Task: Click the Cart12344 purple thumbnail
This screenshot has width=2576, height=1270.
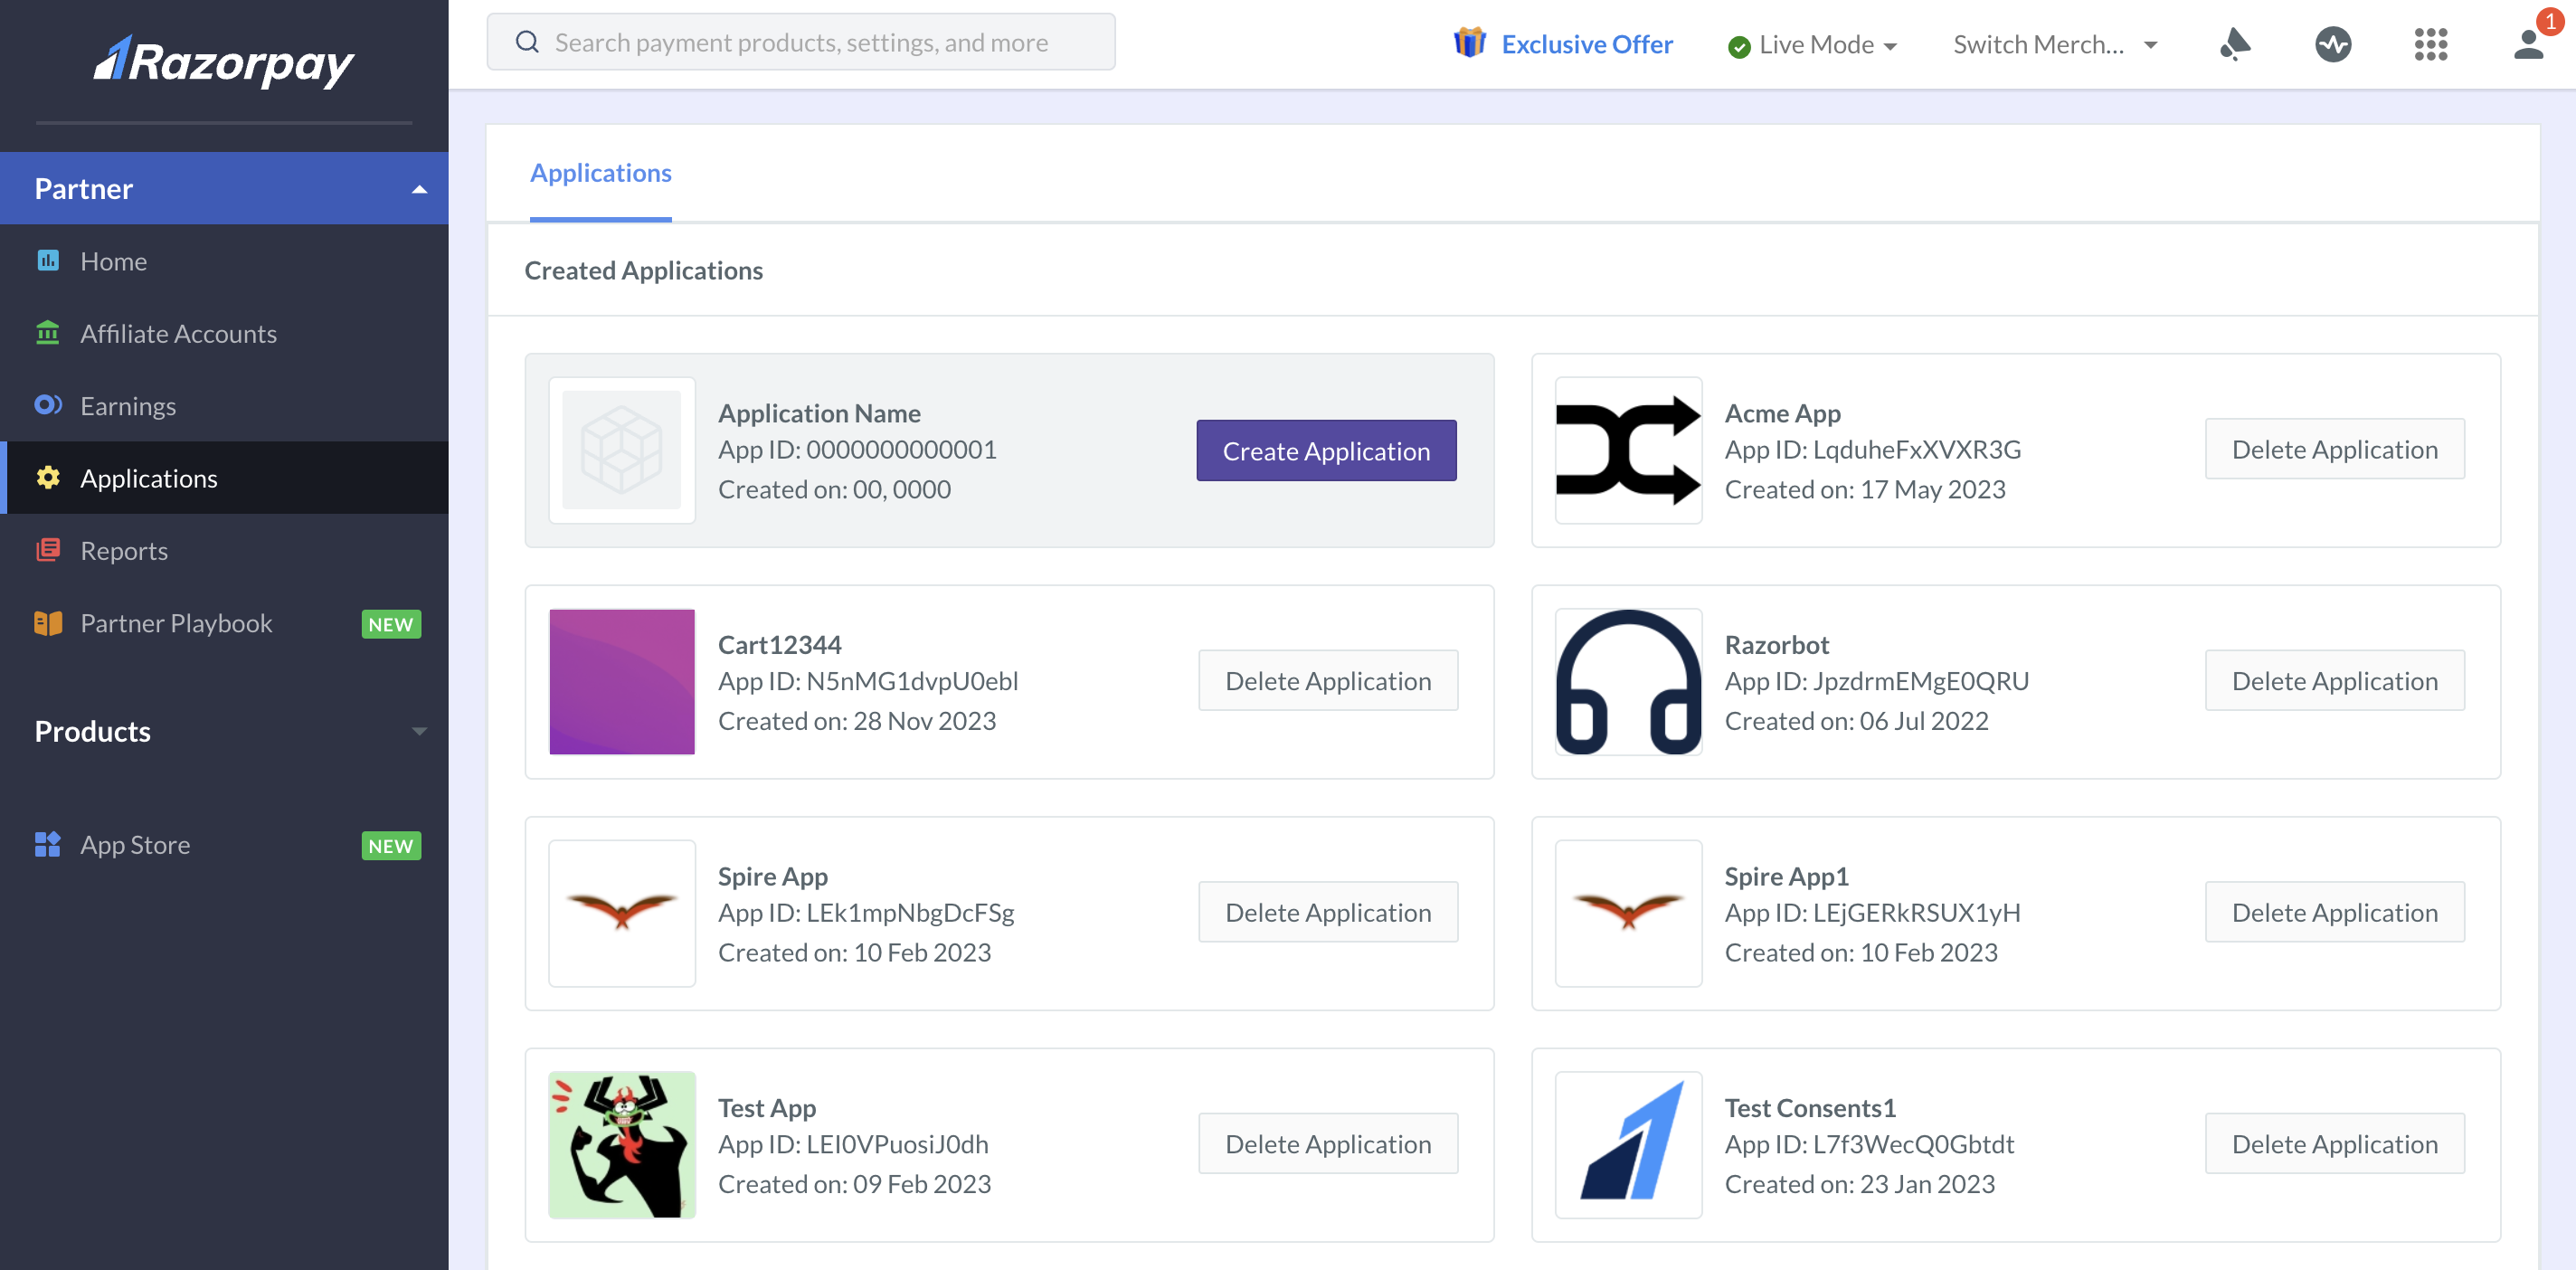Action: pos(622,681)
